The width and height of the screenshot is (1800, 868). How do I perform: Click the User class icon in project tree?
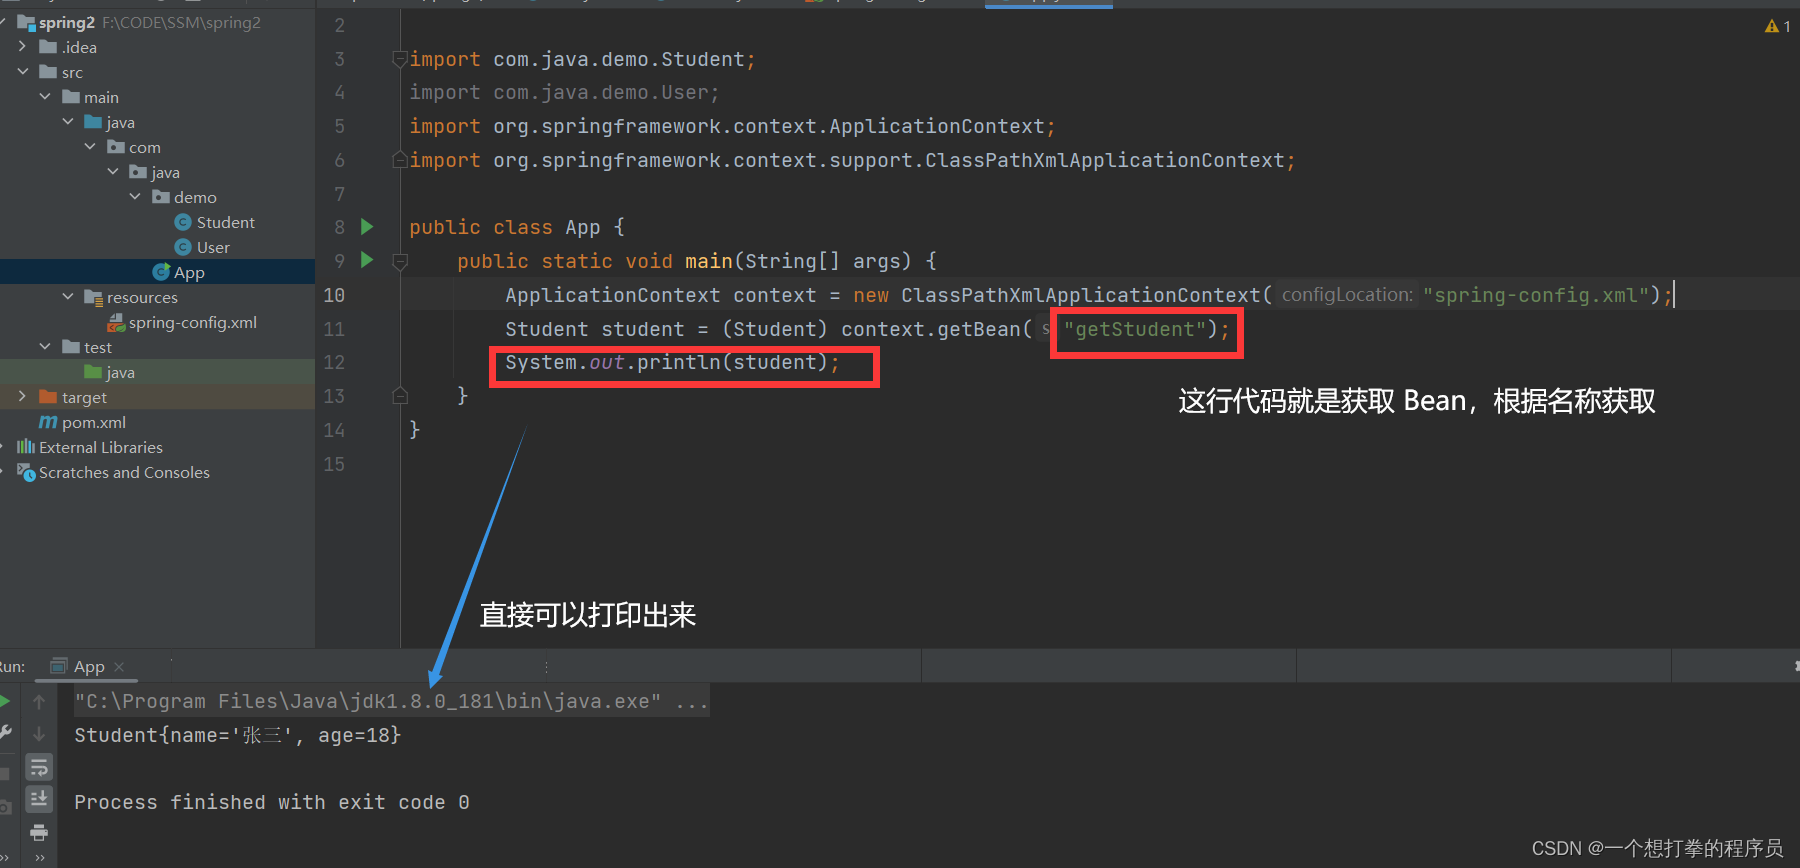(183, 247)
